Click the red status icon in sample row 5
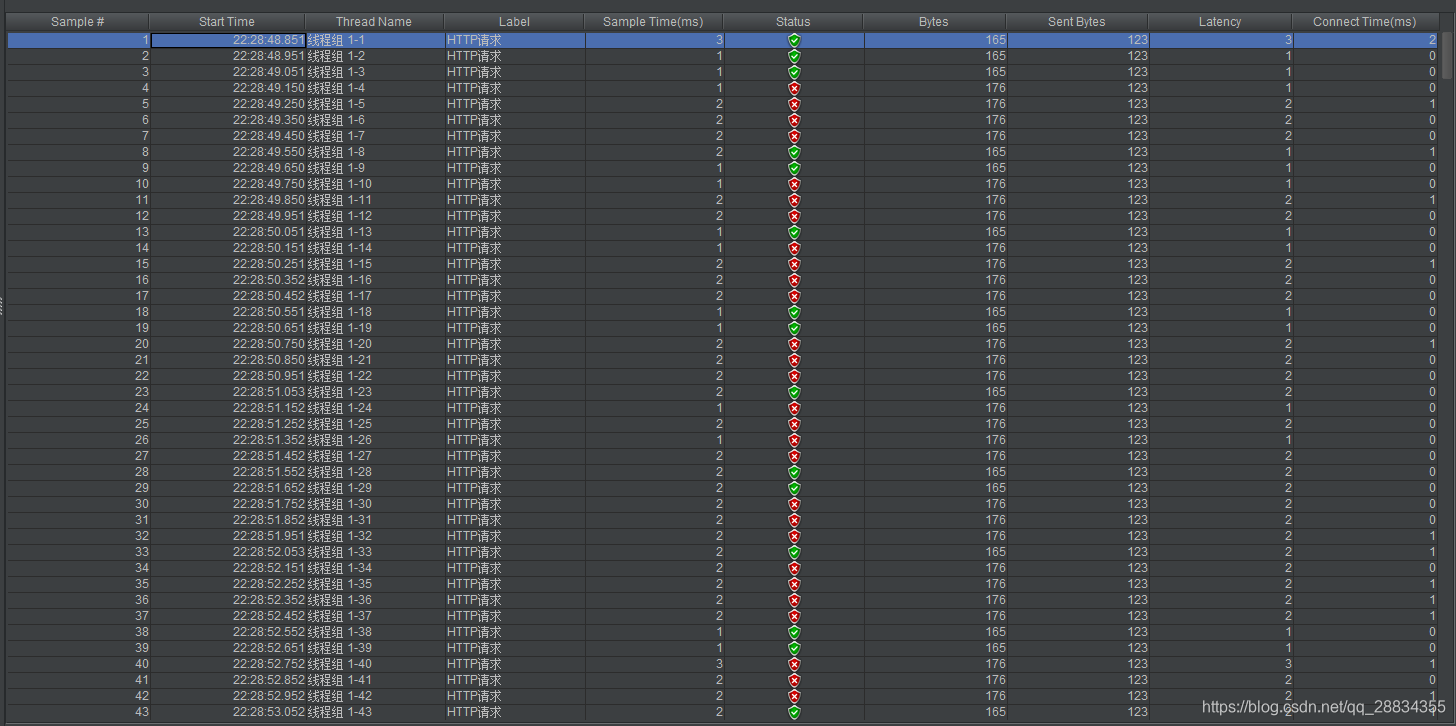 [x=794, y=104]
